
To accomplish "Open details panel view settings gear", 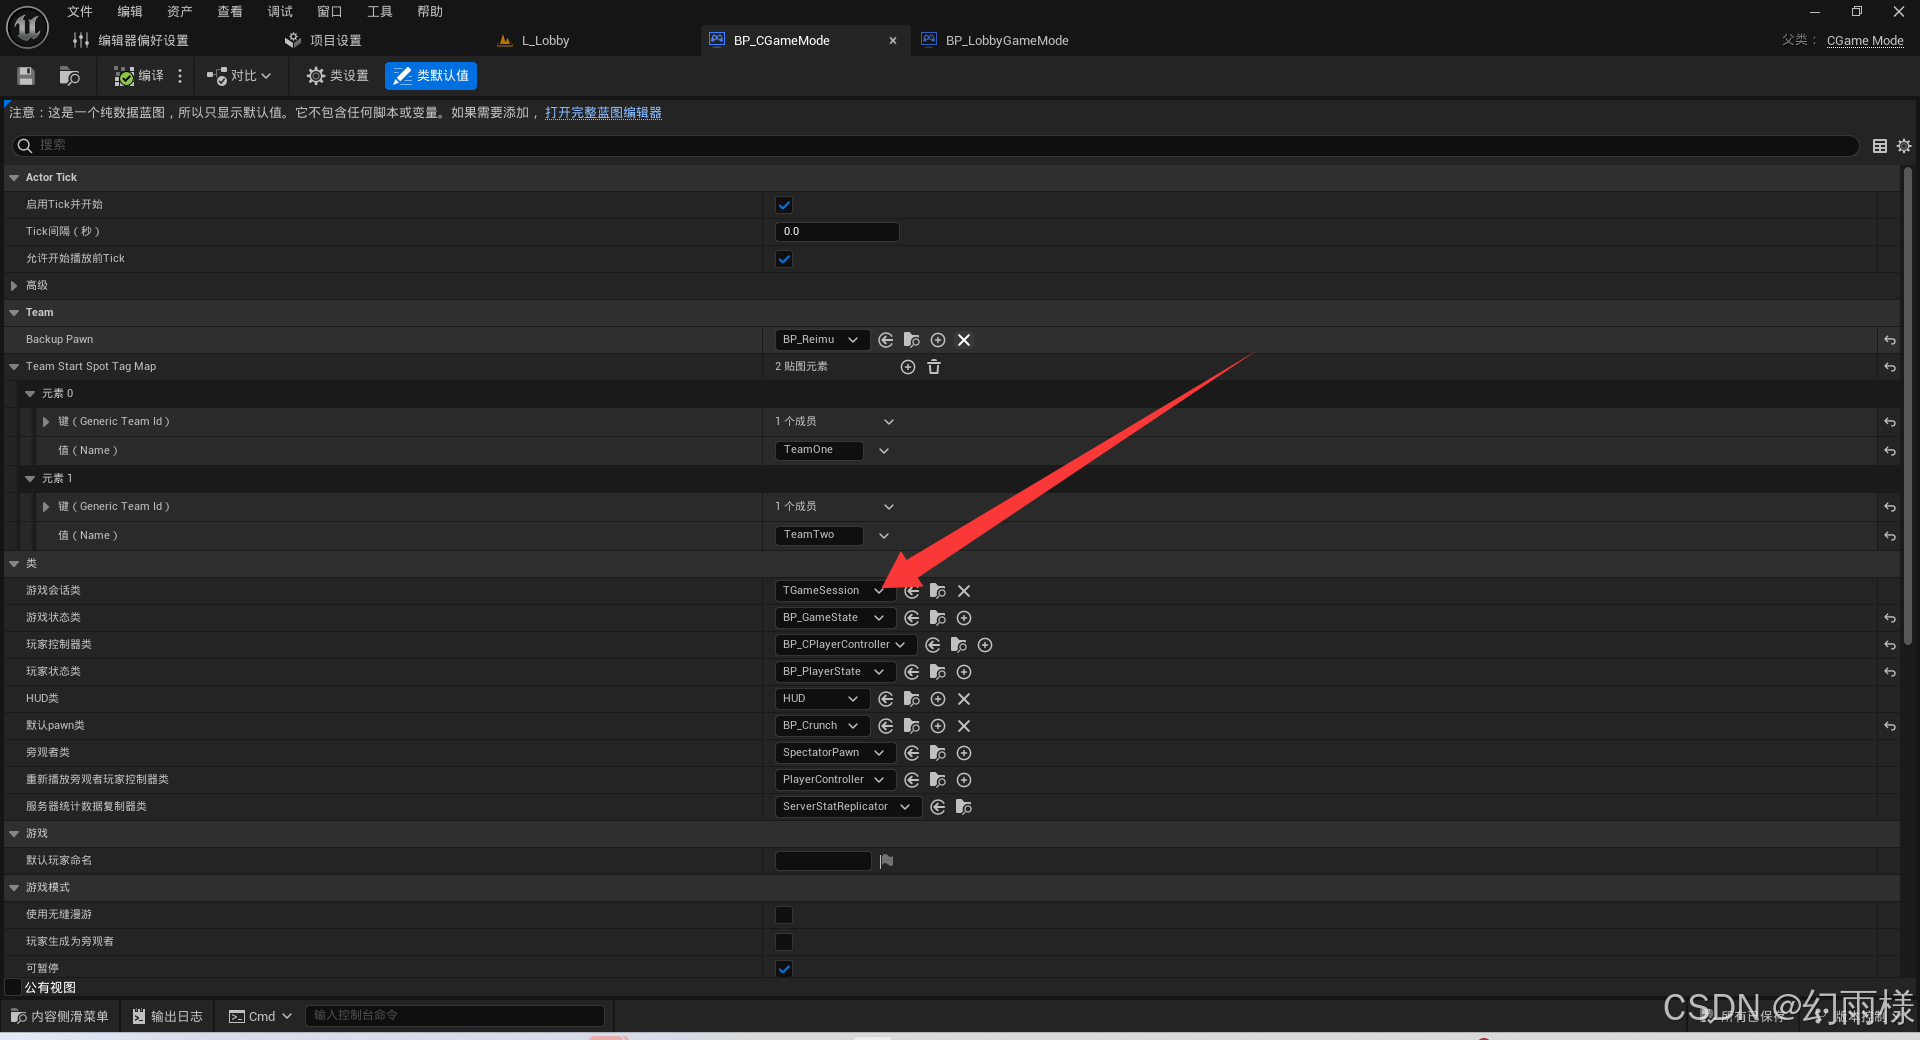I will (1904, 146).
